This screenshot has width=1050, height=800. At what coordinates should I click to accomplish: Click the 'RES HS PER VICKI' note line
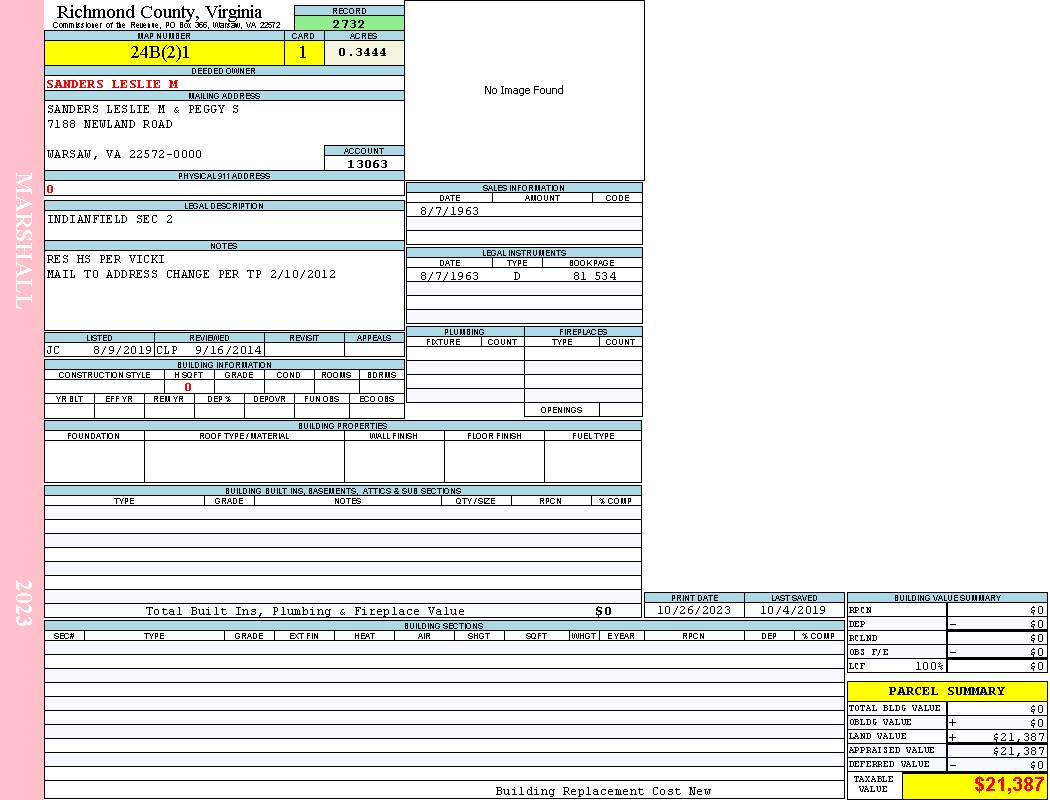pos(106,260)
